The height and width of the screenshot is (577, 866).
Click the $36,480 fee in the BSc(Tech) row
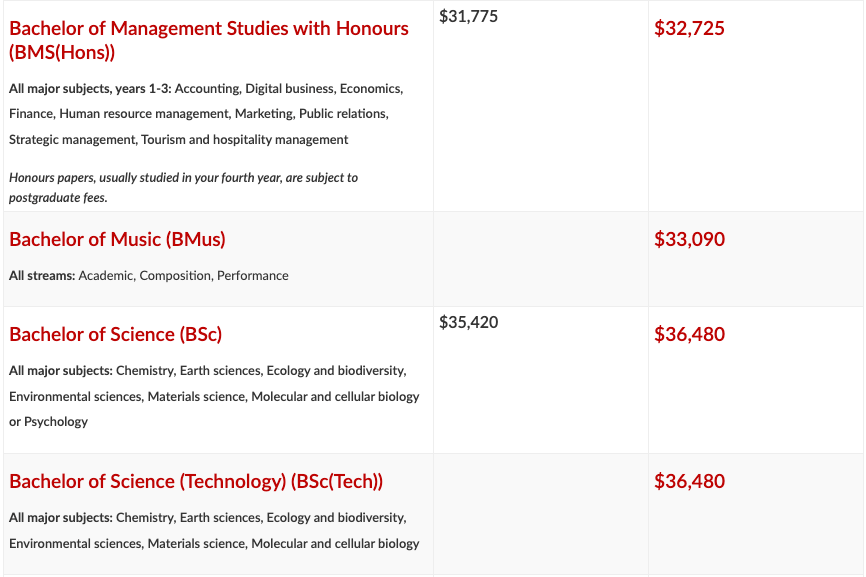(x=689, y=481)
